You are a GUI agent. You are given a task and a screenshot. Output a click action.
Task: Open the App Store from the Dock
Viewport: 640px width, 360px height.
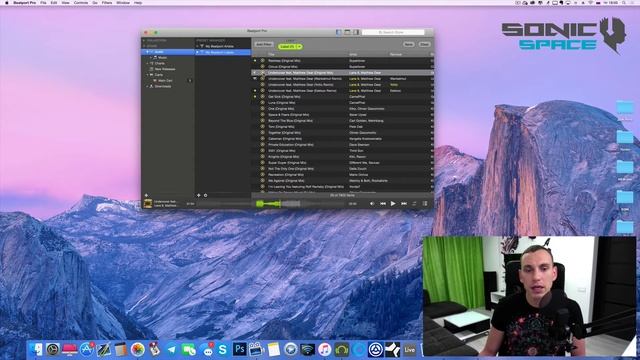pos(87,349)
